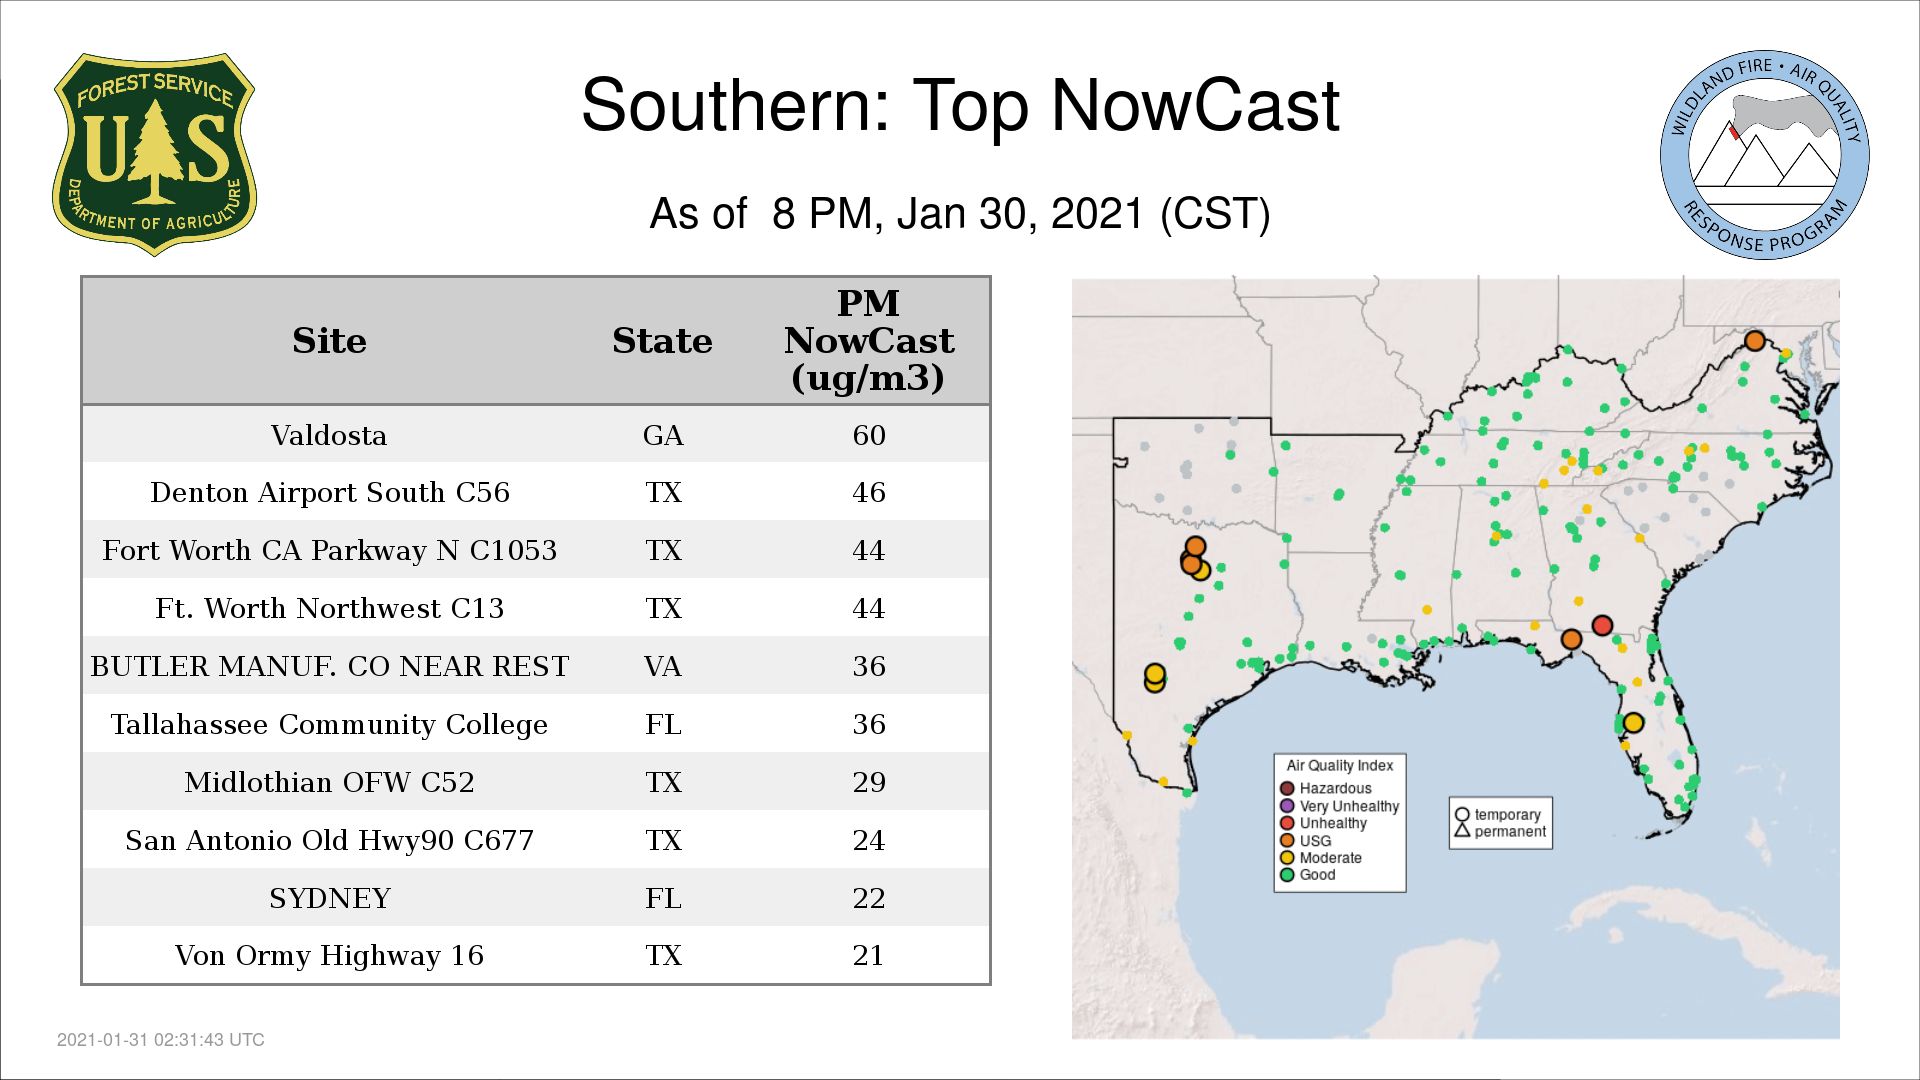Click the permanent triangle symbol in legend
The height and width of the screenshot is (1080, 1920).
click(1462, 831)
